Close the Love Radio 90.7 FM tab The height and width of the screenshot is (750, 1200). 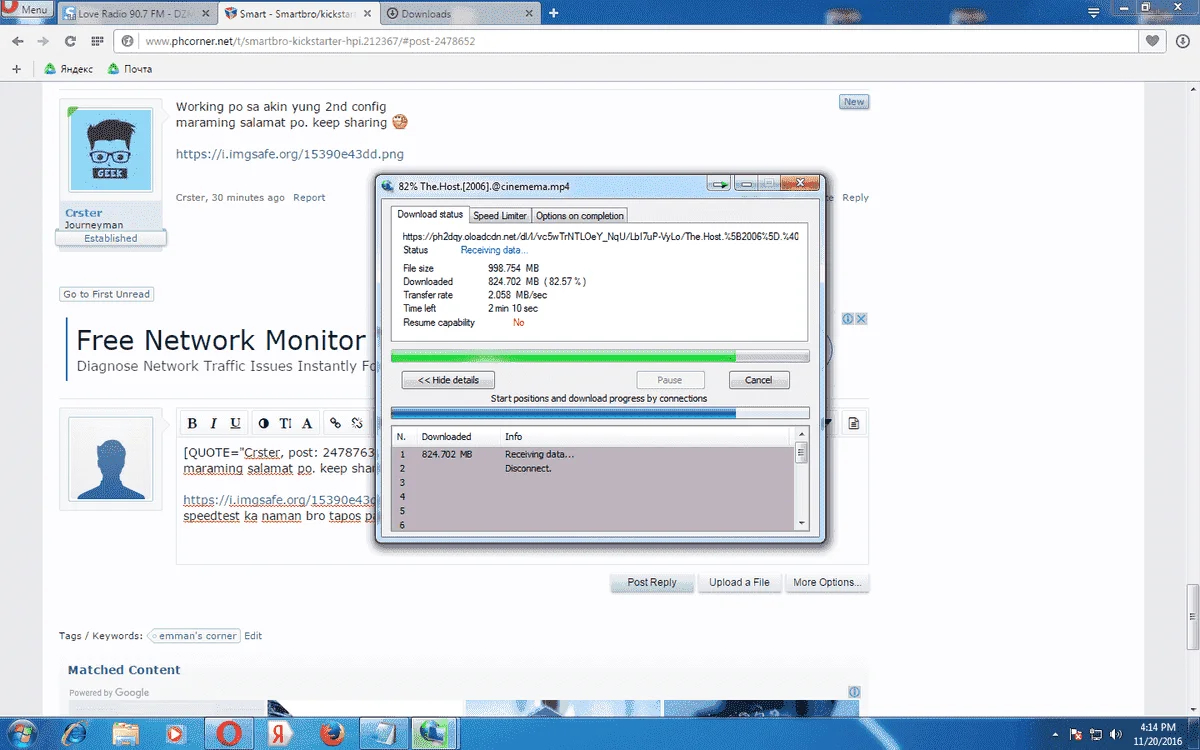click(x=204, y=14)
